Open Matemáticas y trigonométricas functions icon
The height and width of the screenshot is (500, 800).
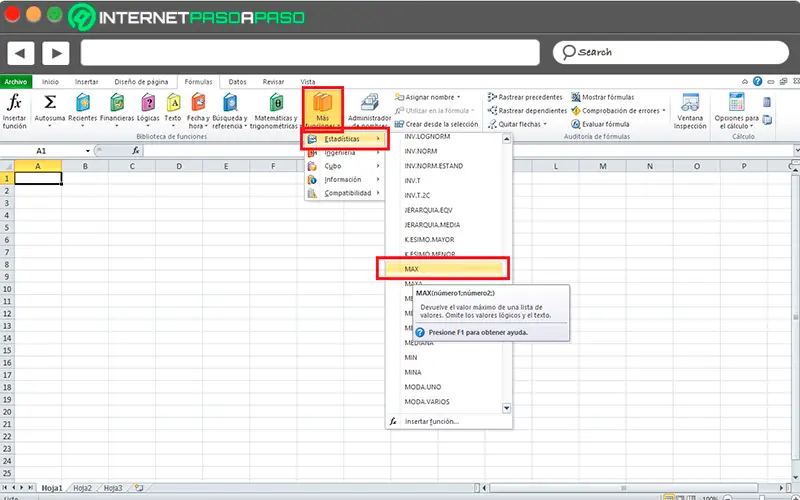click(276, 103)
